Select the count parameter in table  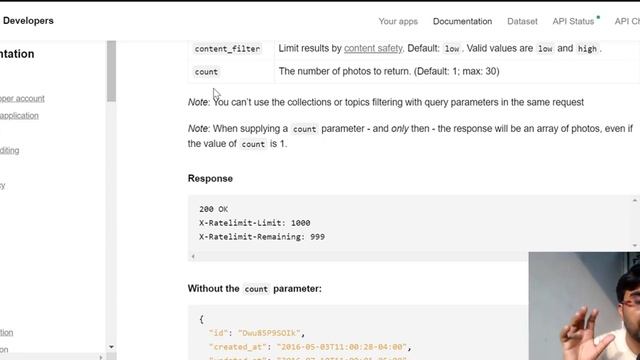[x=206, y=72]
